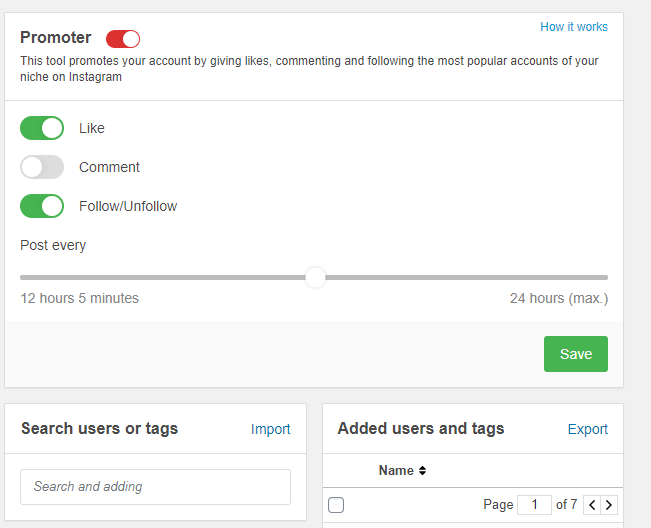651x528 pixels.
Task: Go to the previous page using the left chevron
Action: [x=592, y=505]
